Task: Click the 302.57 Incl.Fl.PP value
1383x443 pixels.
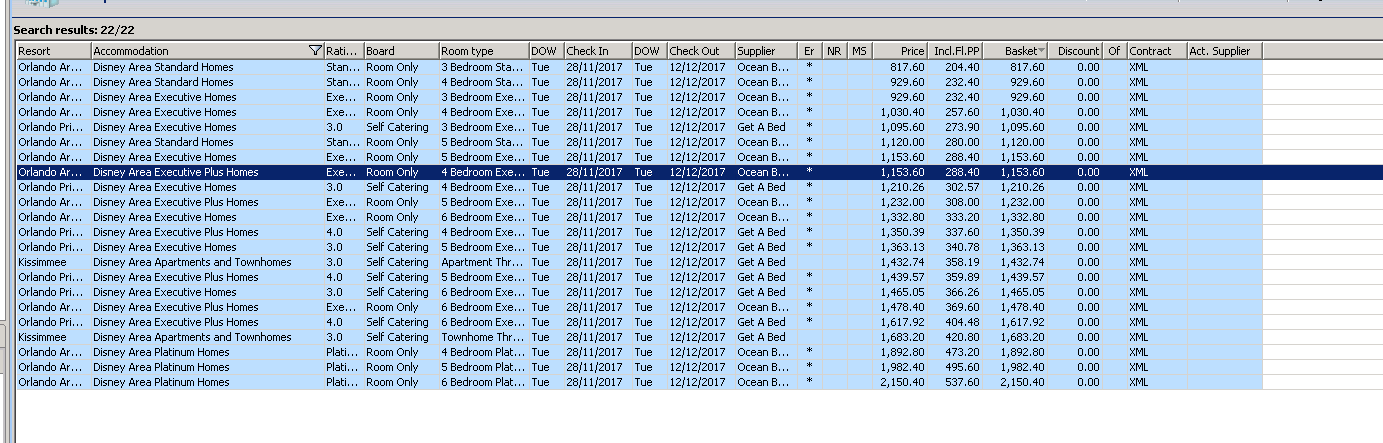Action: coord(961,187)
